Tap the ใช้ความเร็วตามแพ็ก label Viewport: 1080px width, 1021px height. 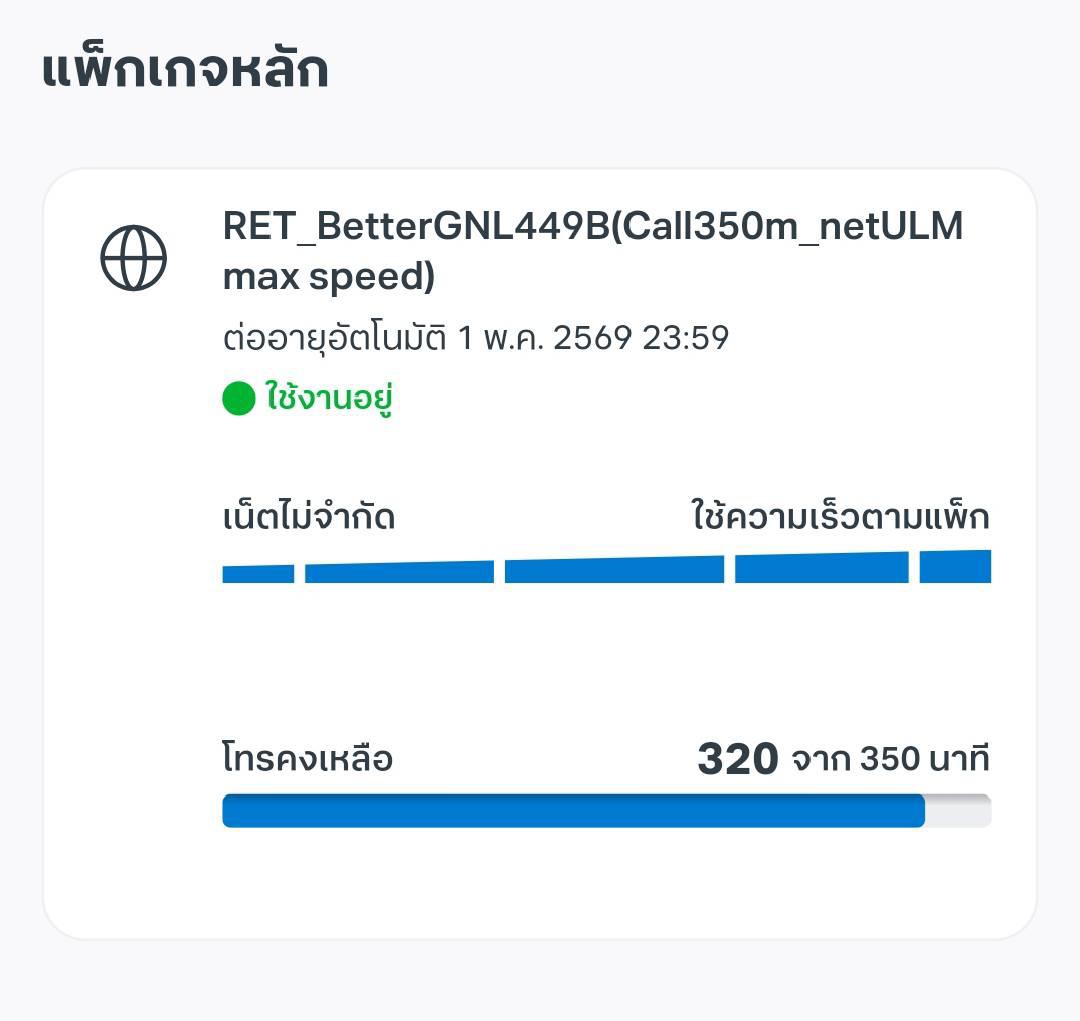tap(840, 517)
